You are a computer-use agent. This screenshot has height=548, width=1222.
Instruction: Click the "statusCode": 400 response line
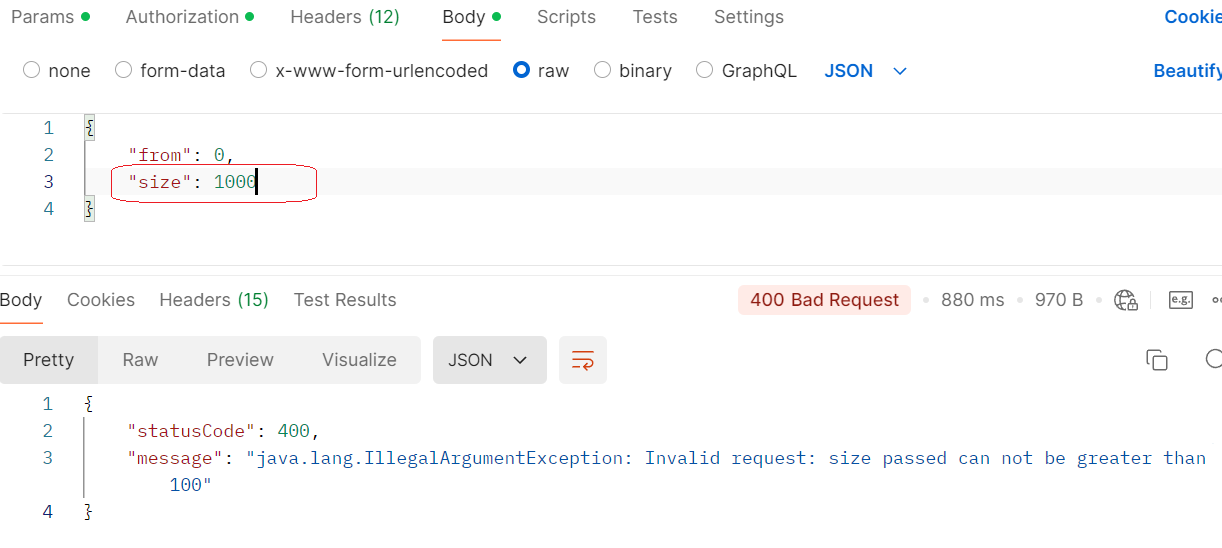(x=222, y=431)
